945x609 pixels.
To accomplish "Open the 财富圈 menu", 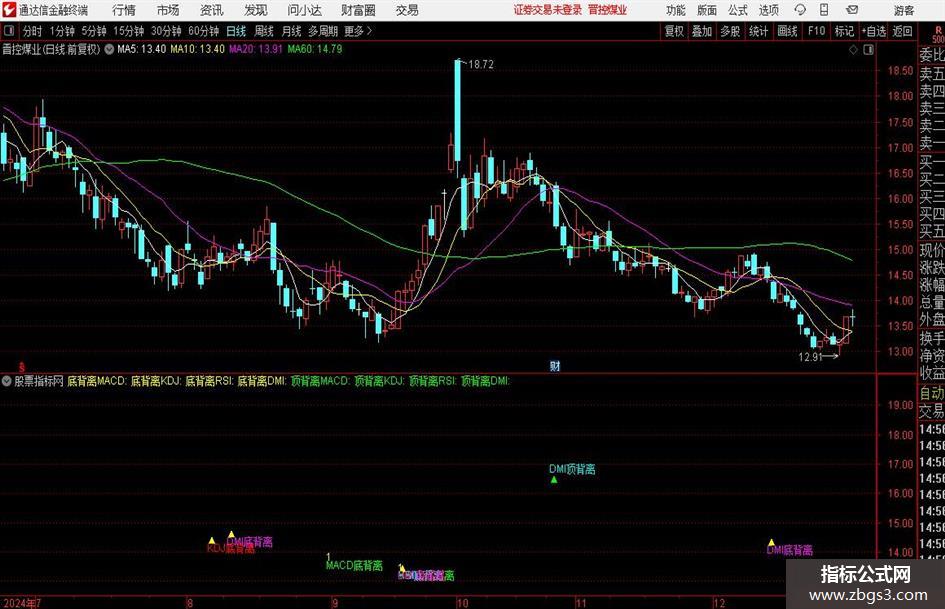I will point(358,10).
